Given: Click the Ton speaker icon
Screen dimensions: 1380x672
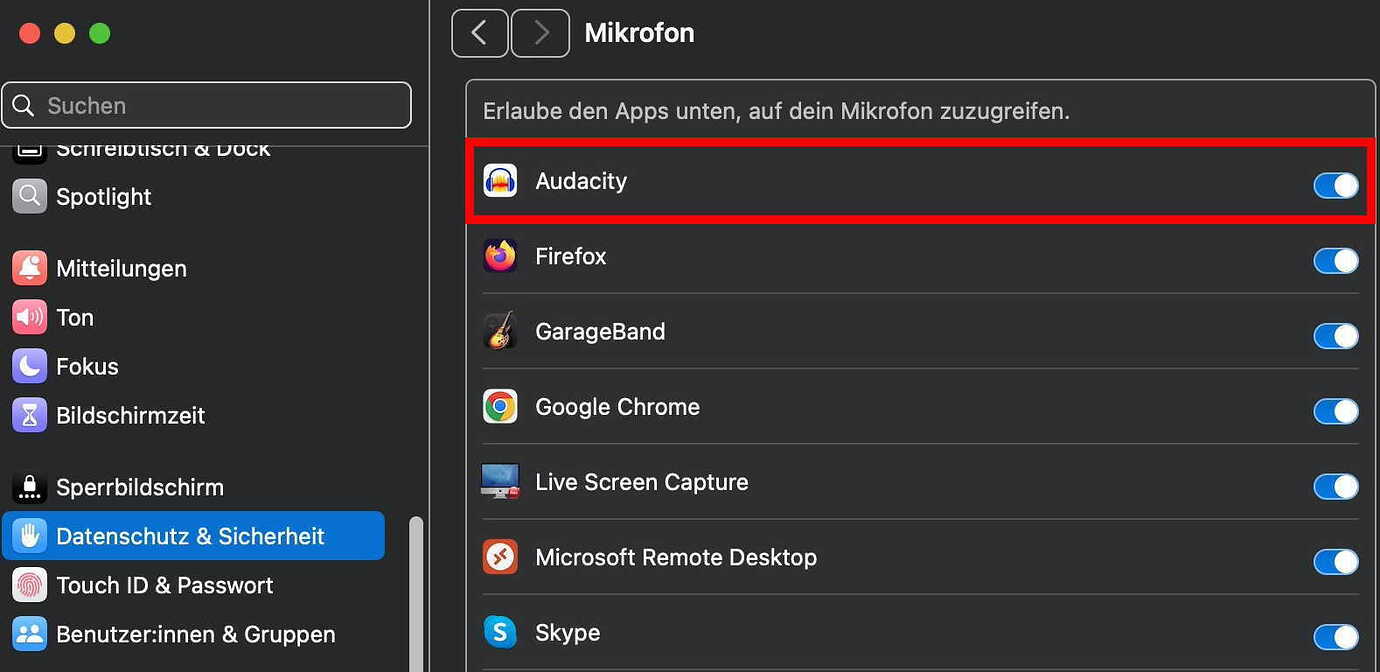Looking at the screenshot, I should tap(30, 317).
